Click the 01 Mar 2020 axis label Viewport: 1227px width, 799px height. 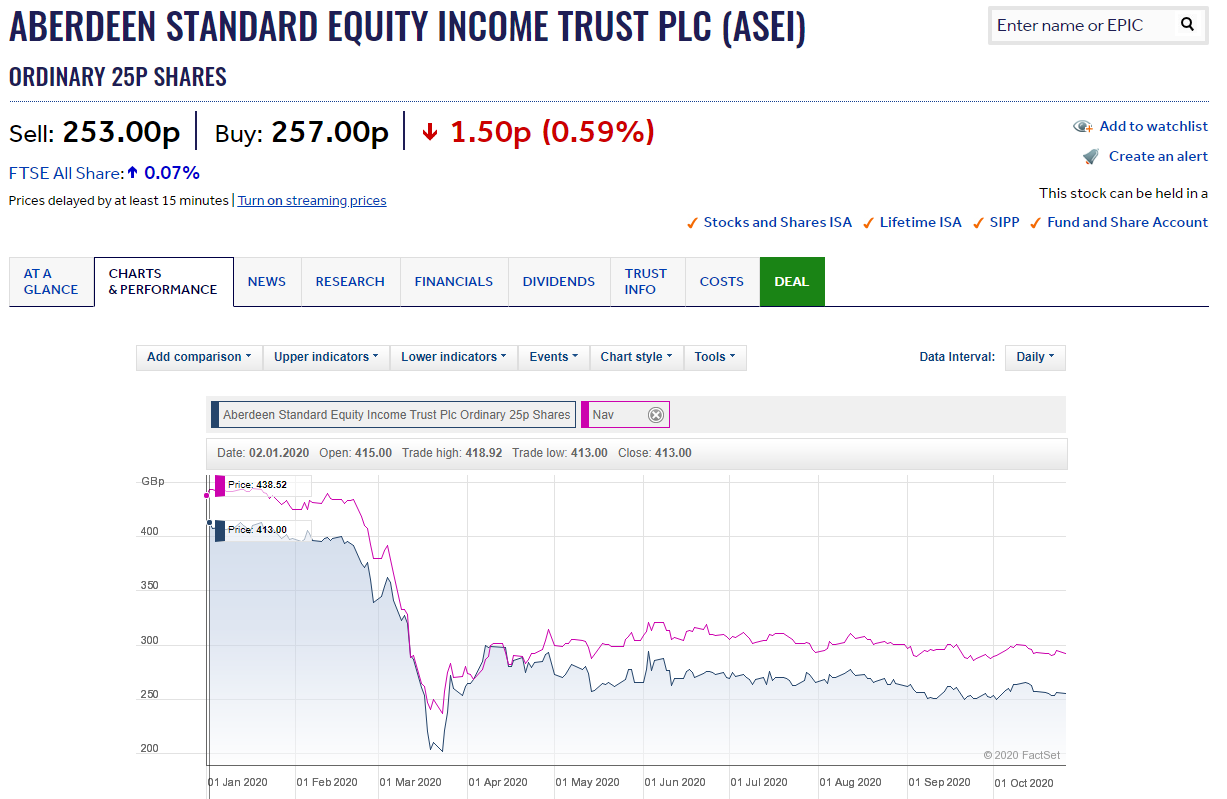410,782
